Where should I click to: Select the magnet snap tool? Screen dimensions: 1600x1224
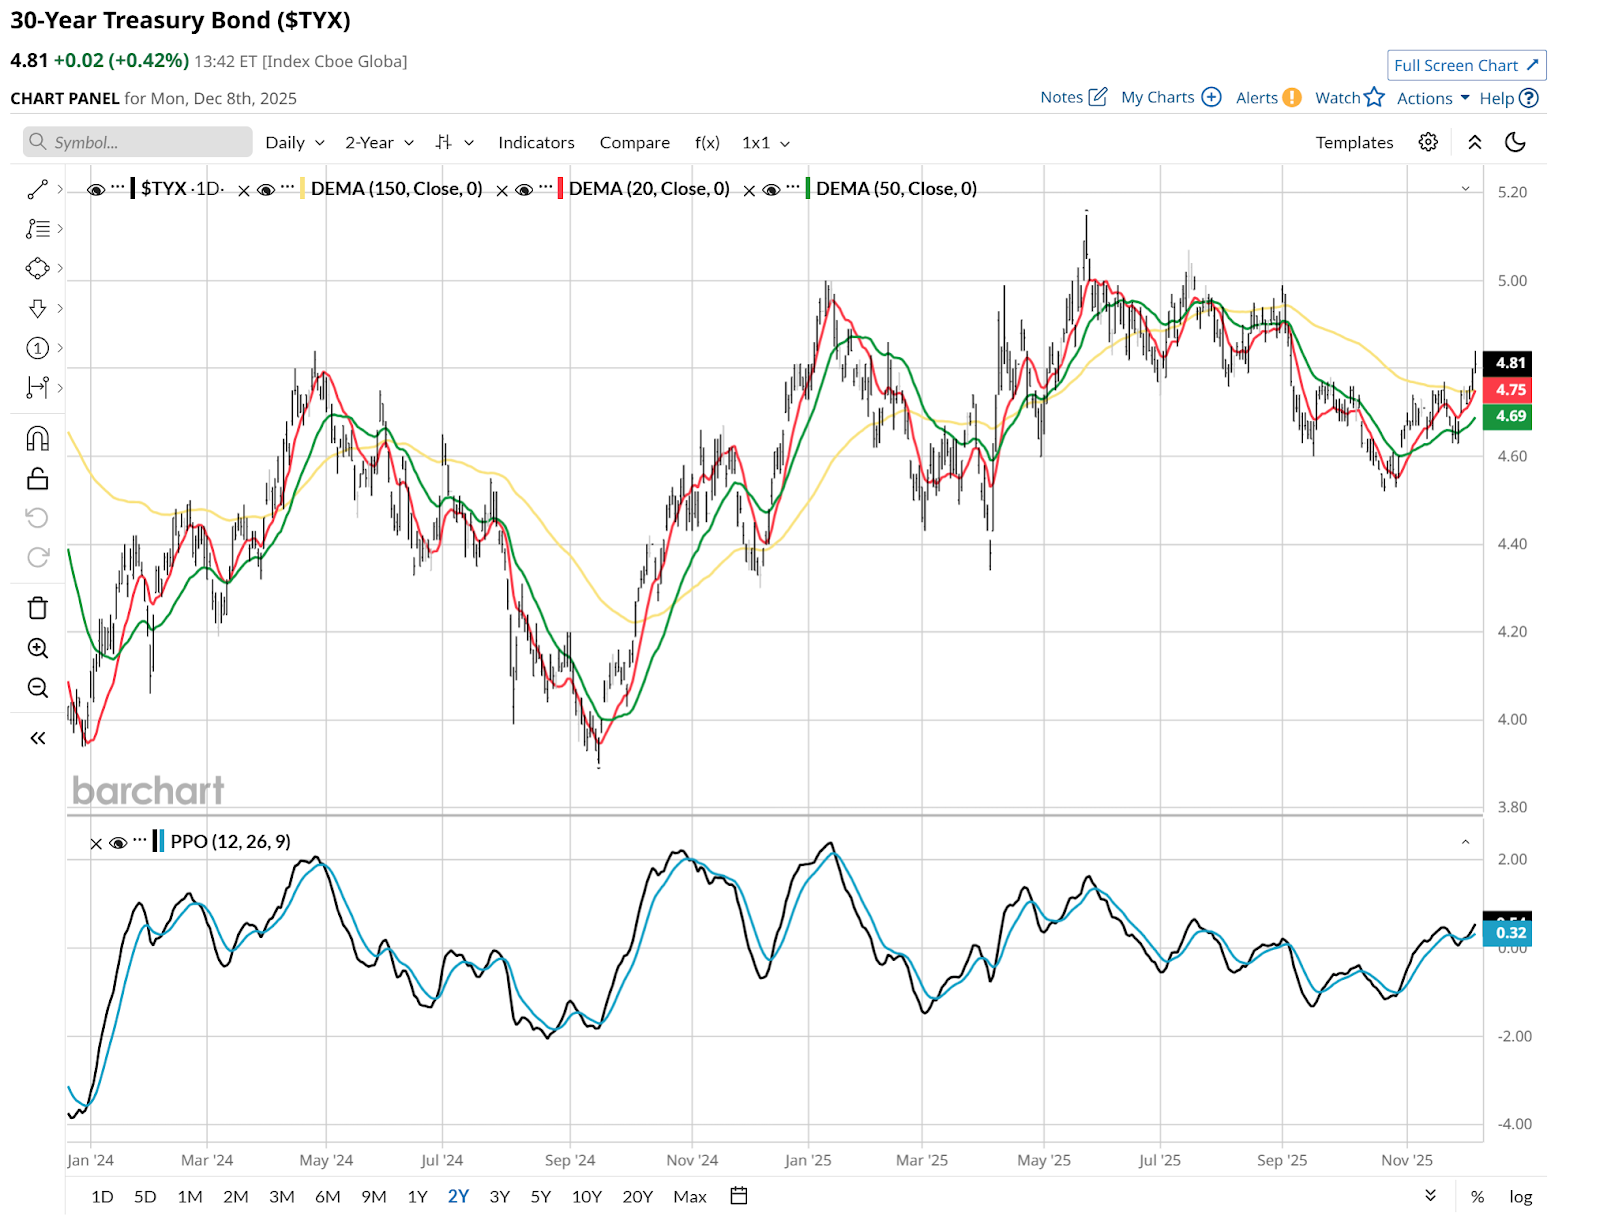point(37,439)
